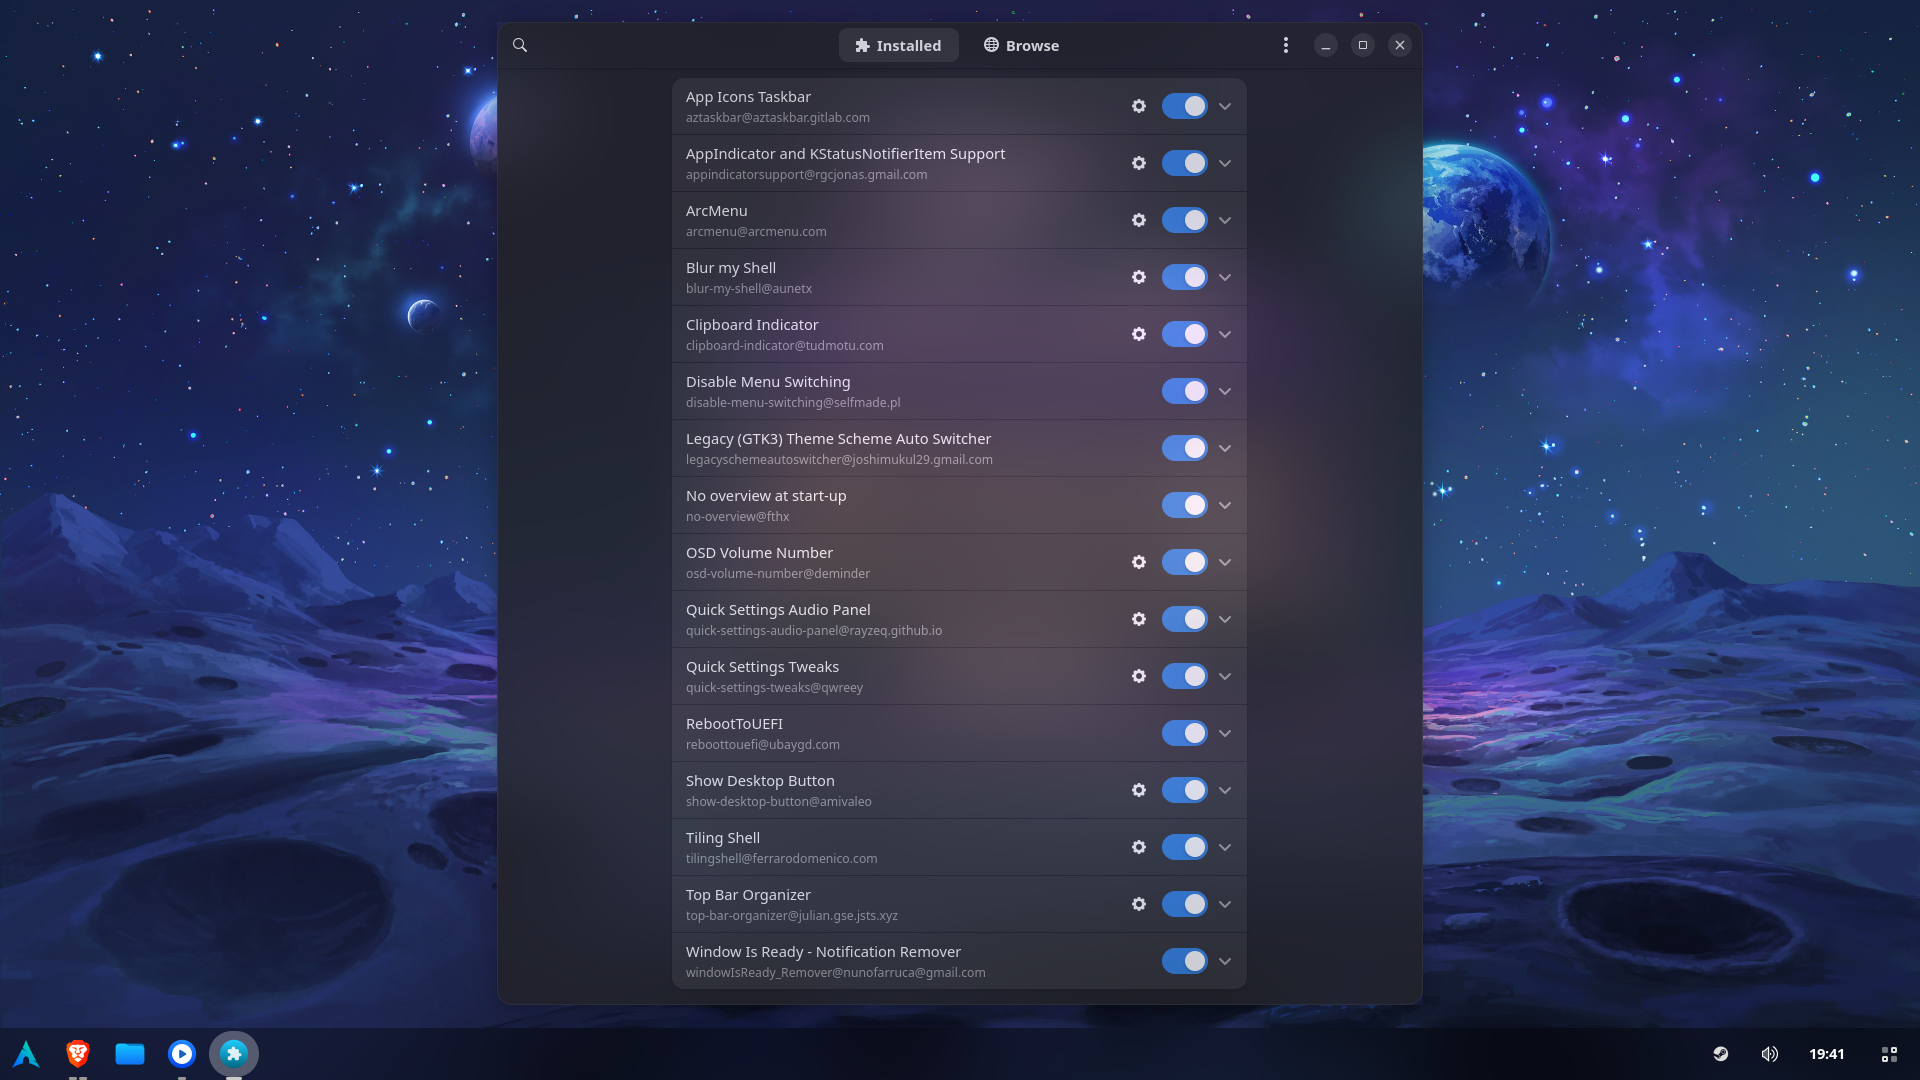Expand details for App Icons Taskbar
Viewport: 1920px width, 1080px height.
point(1225,106)
